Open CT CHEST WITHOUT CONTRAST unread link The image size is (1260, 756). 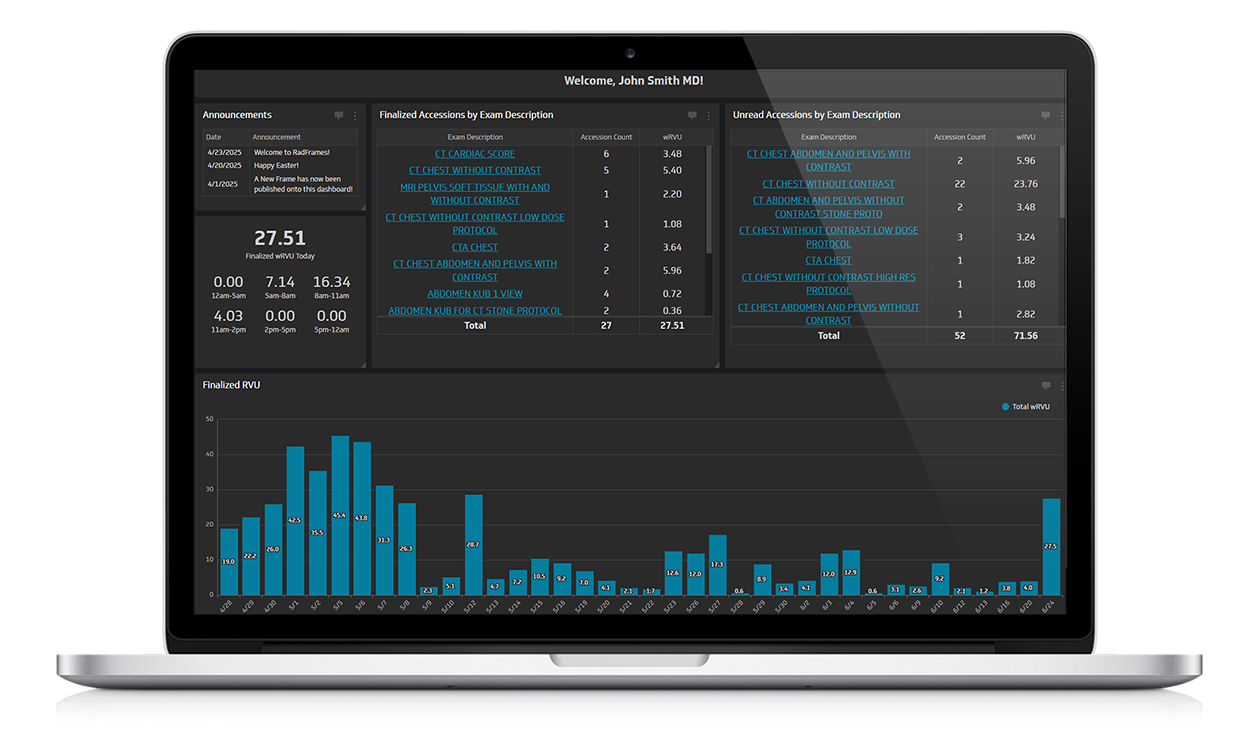pyautogui.click(x=828, y=184)
